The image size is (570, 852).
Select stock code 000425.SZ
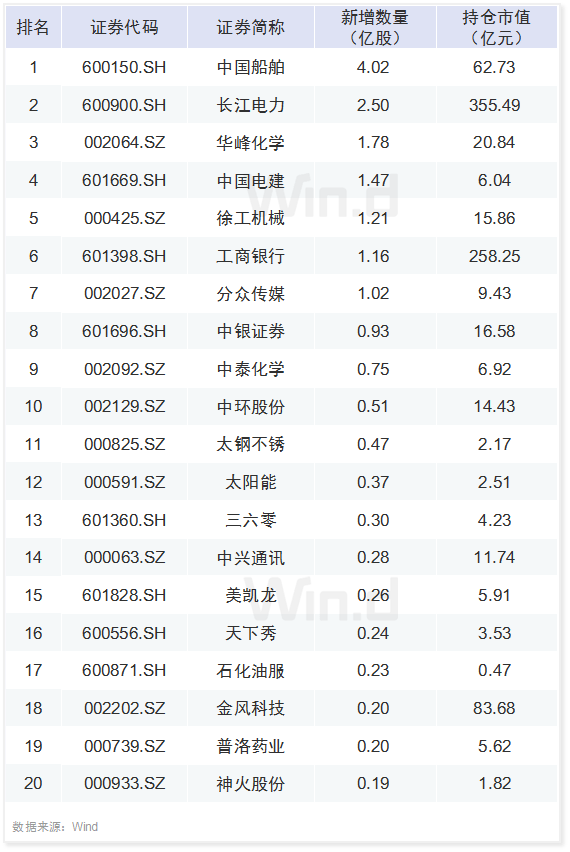(x=124, y=218)
